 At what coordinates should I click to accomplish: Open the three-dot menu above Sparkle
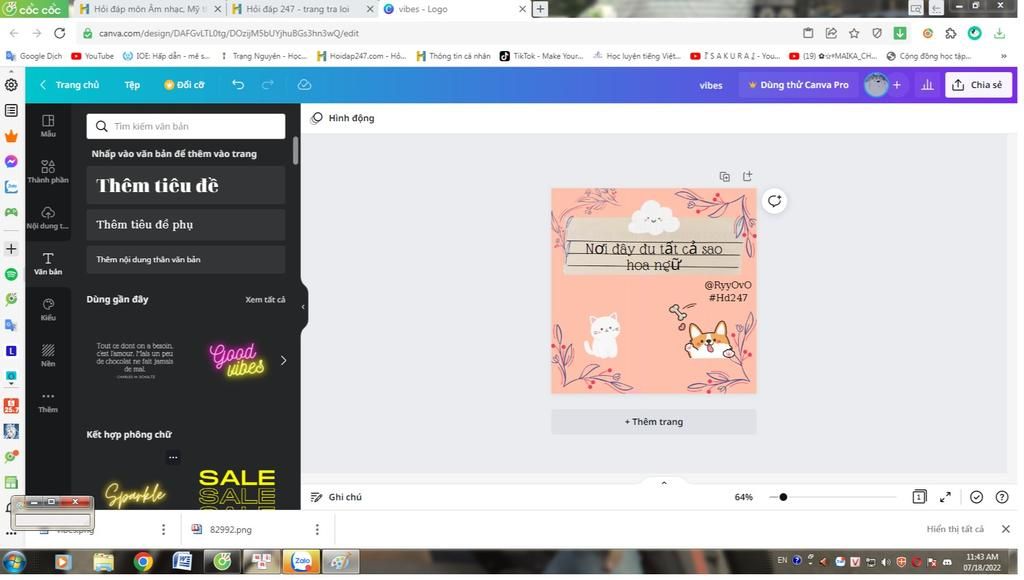[173, 457]
